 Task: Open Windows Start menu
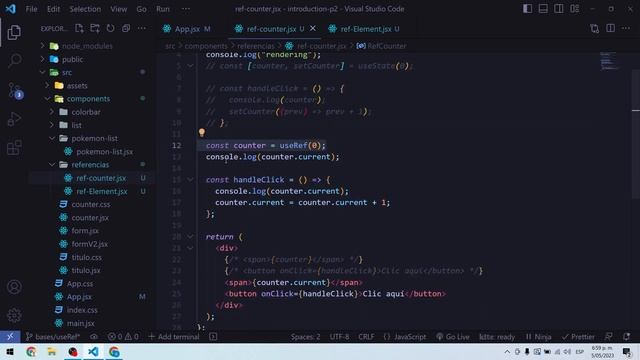[10, 351]
